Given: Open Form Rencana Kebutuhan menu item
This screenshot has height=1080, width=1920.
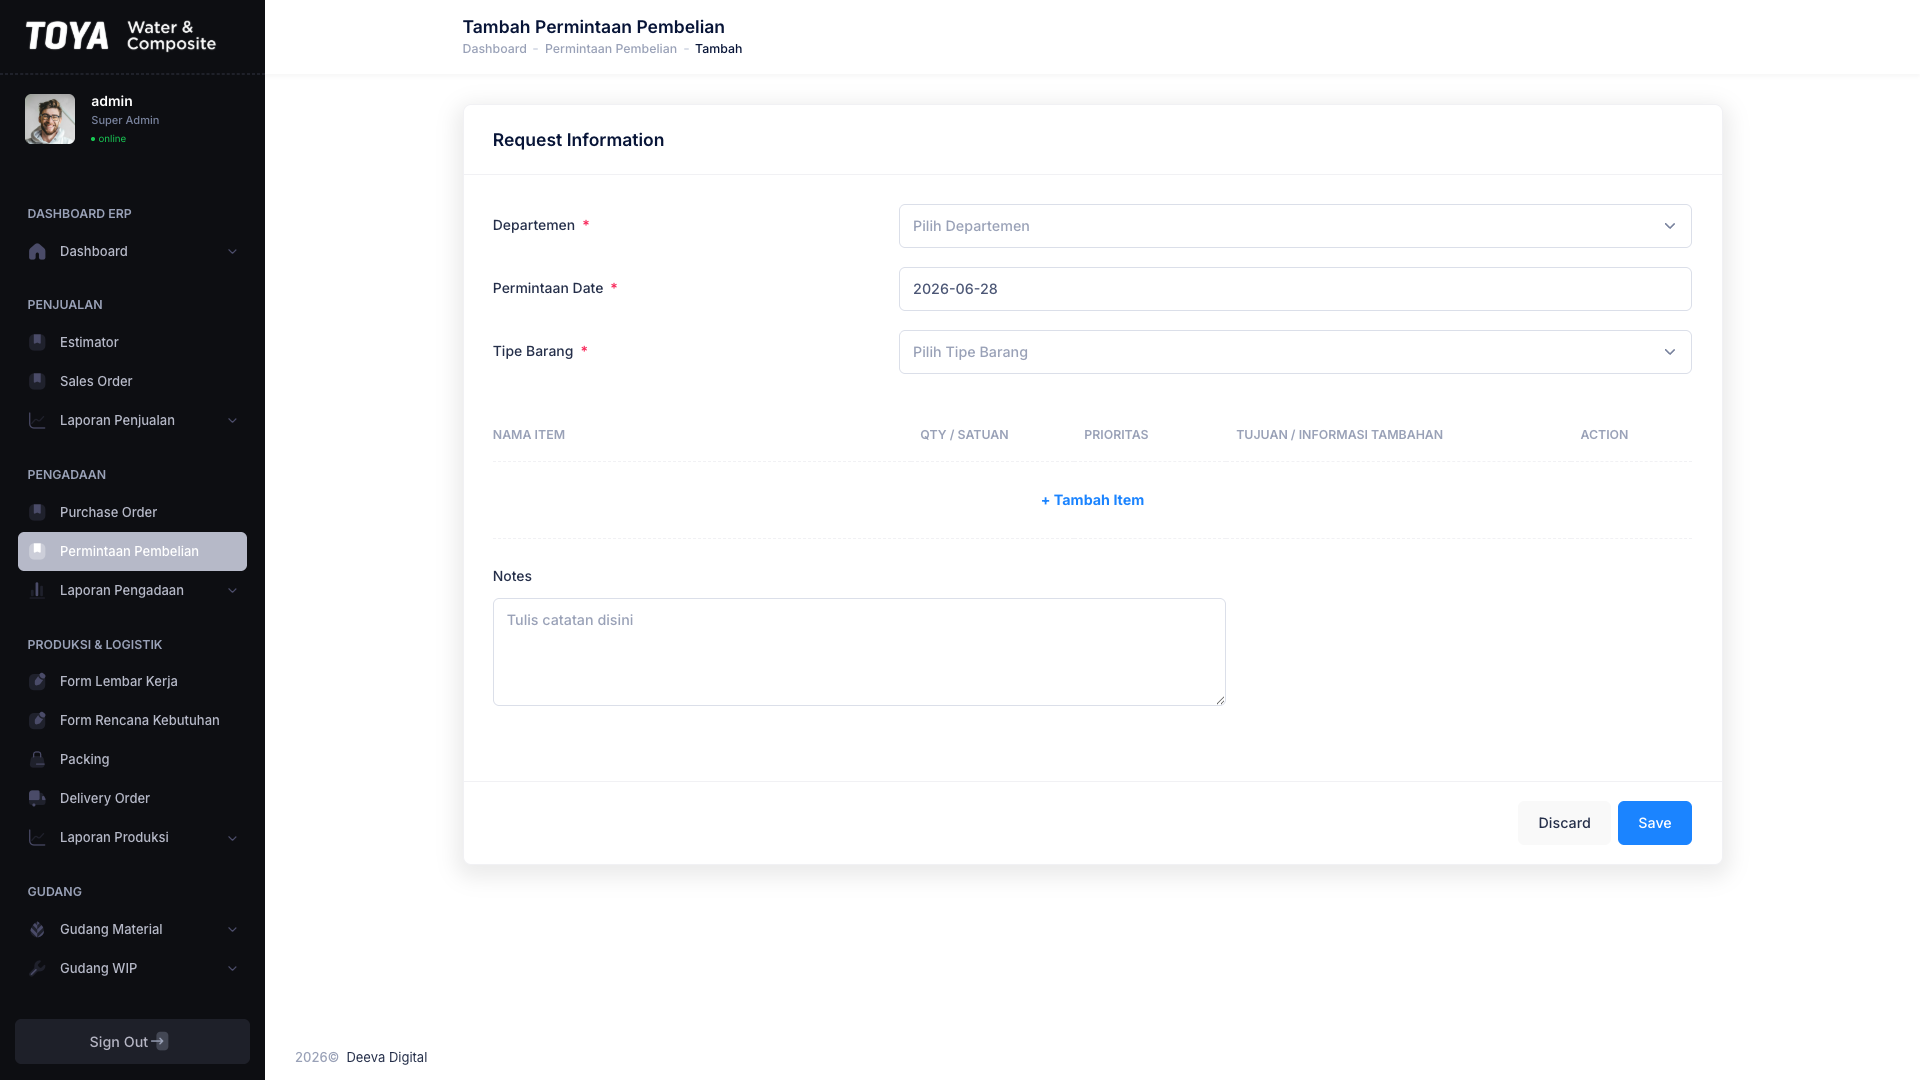Looking at the screenshot, I should pyautogui.click(x=132, y=720).
